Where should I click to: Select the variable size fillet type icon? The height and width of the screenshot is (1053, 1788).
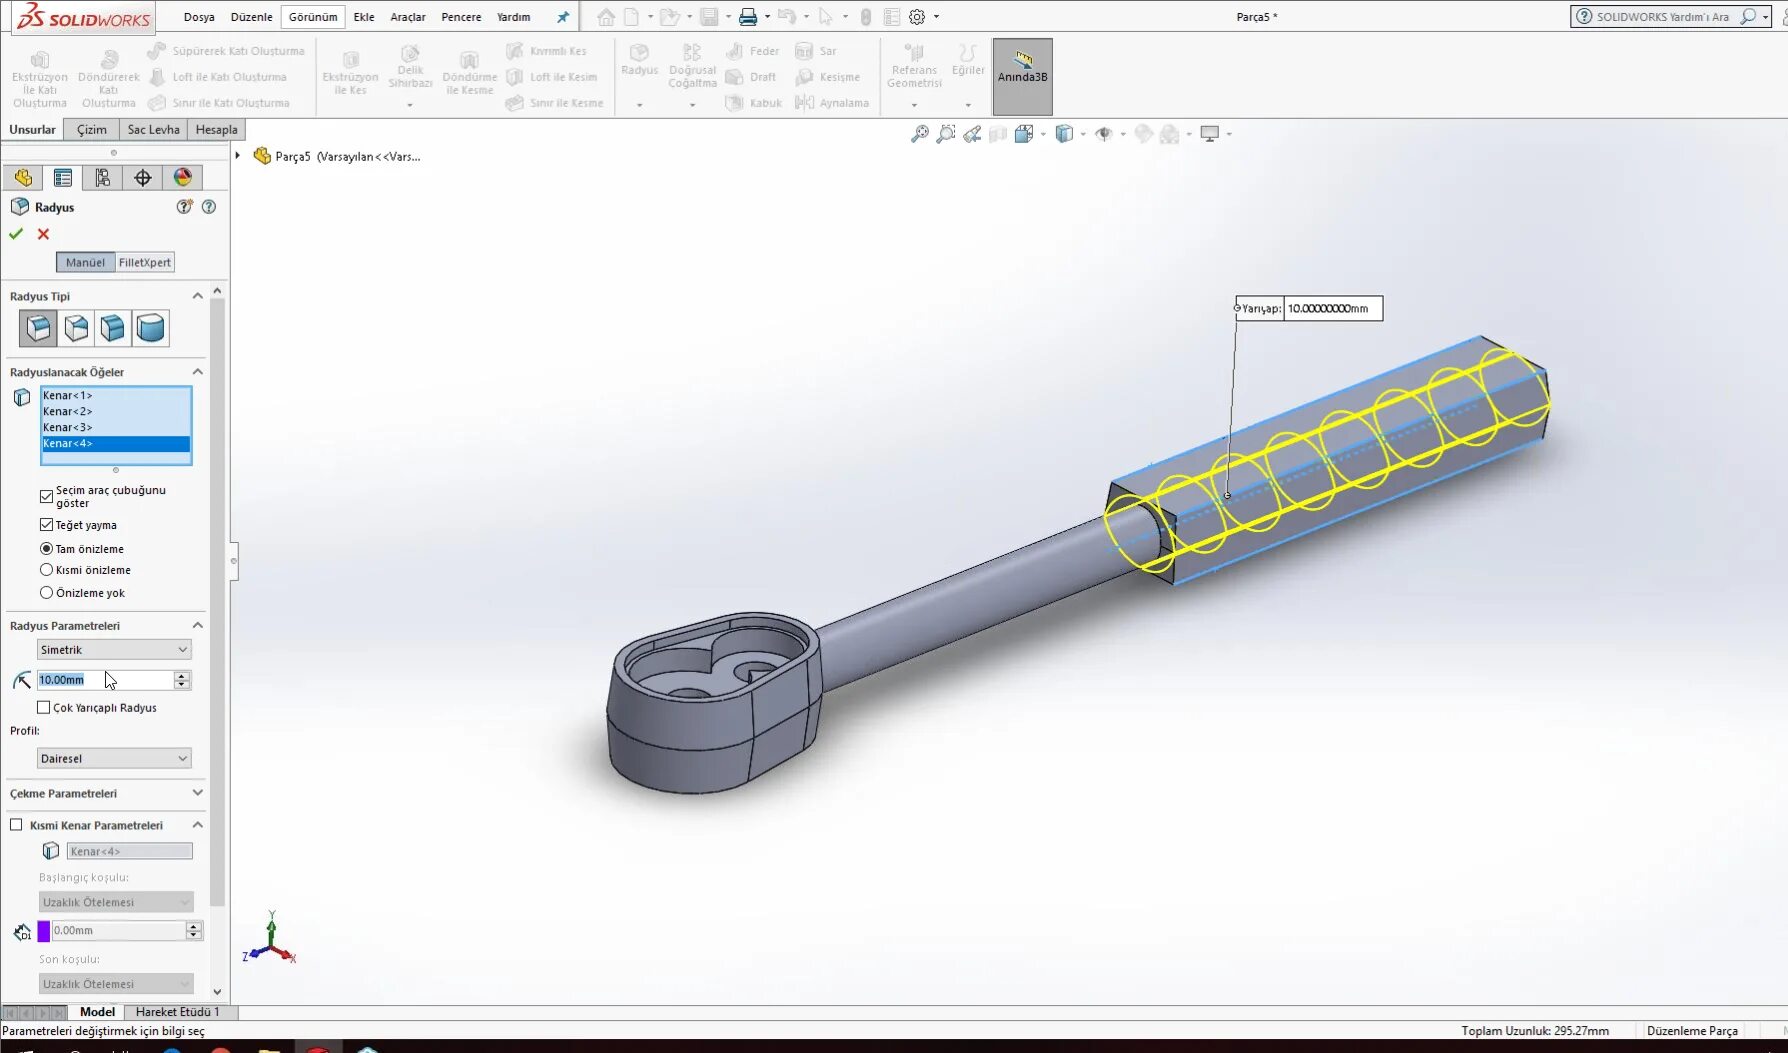(76, 328)
